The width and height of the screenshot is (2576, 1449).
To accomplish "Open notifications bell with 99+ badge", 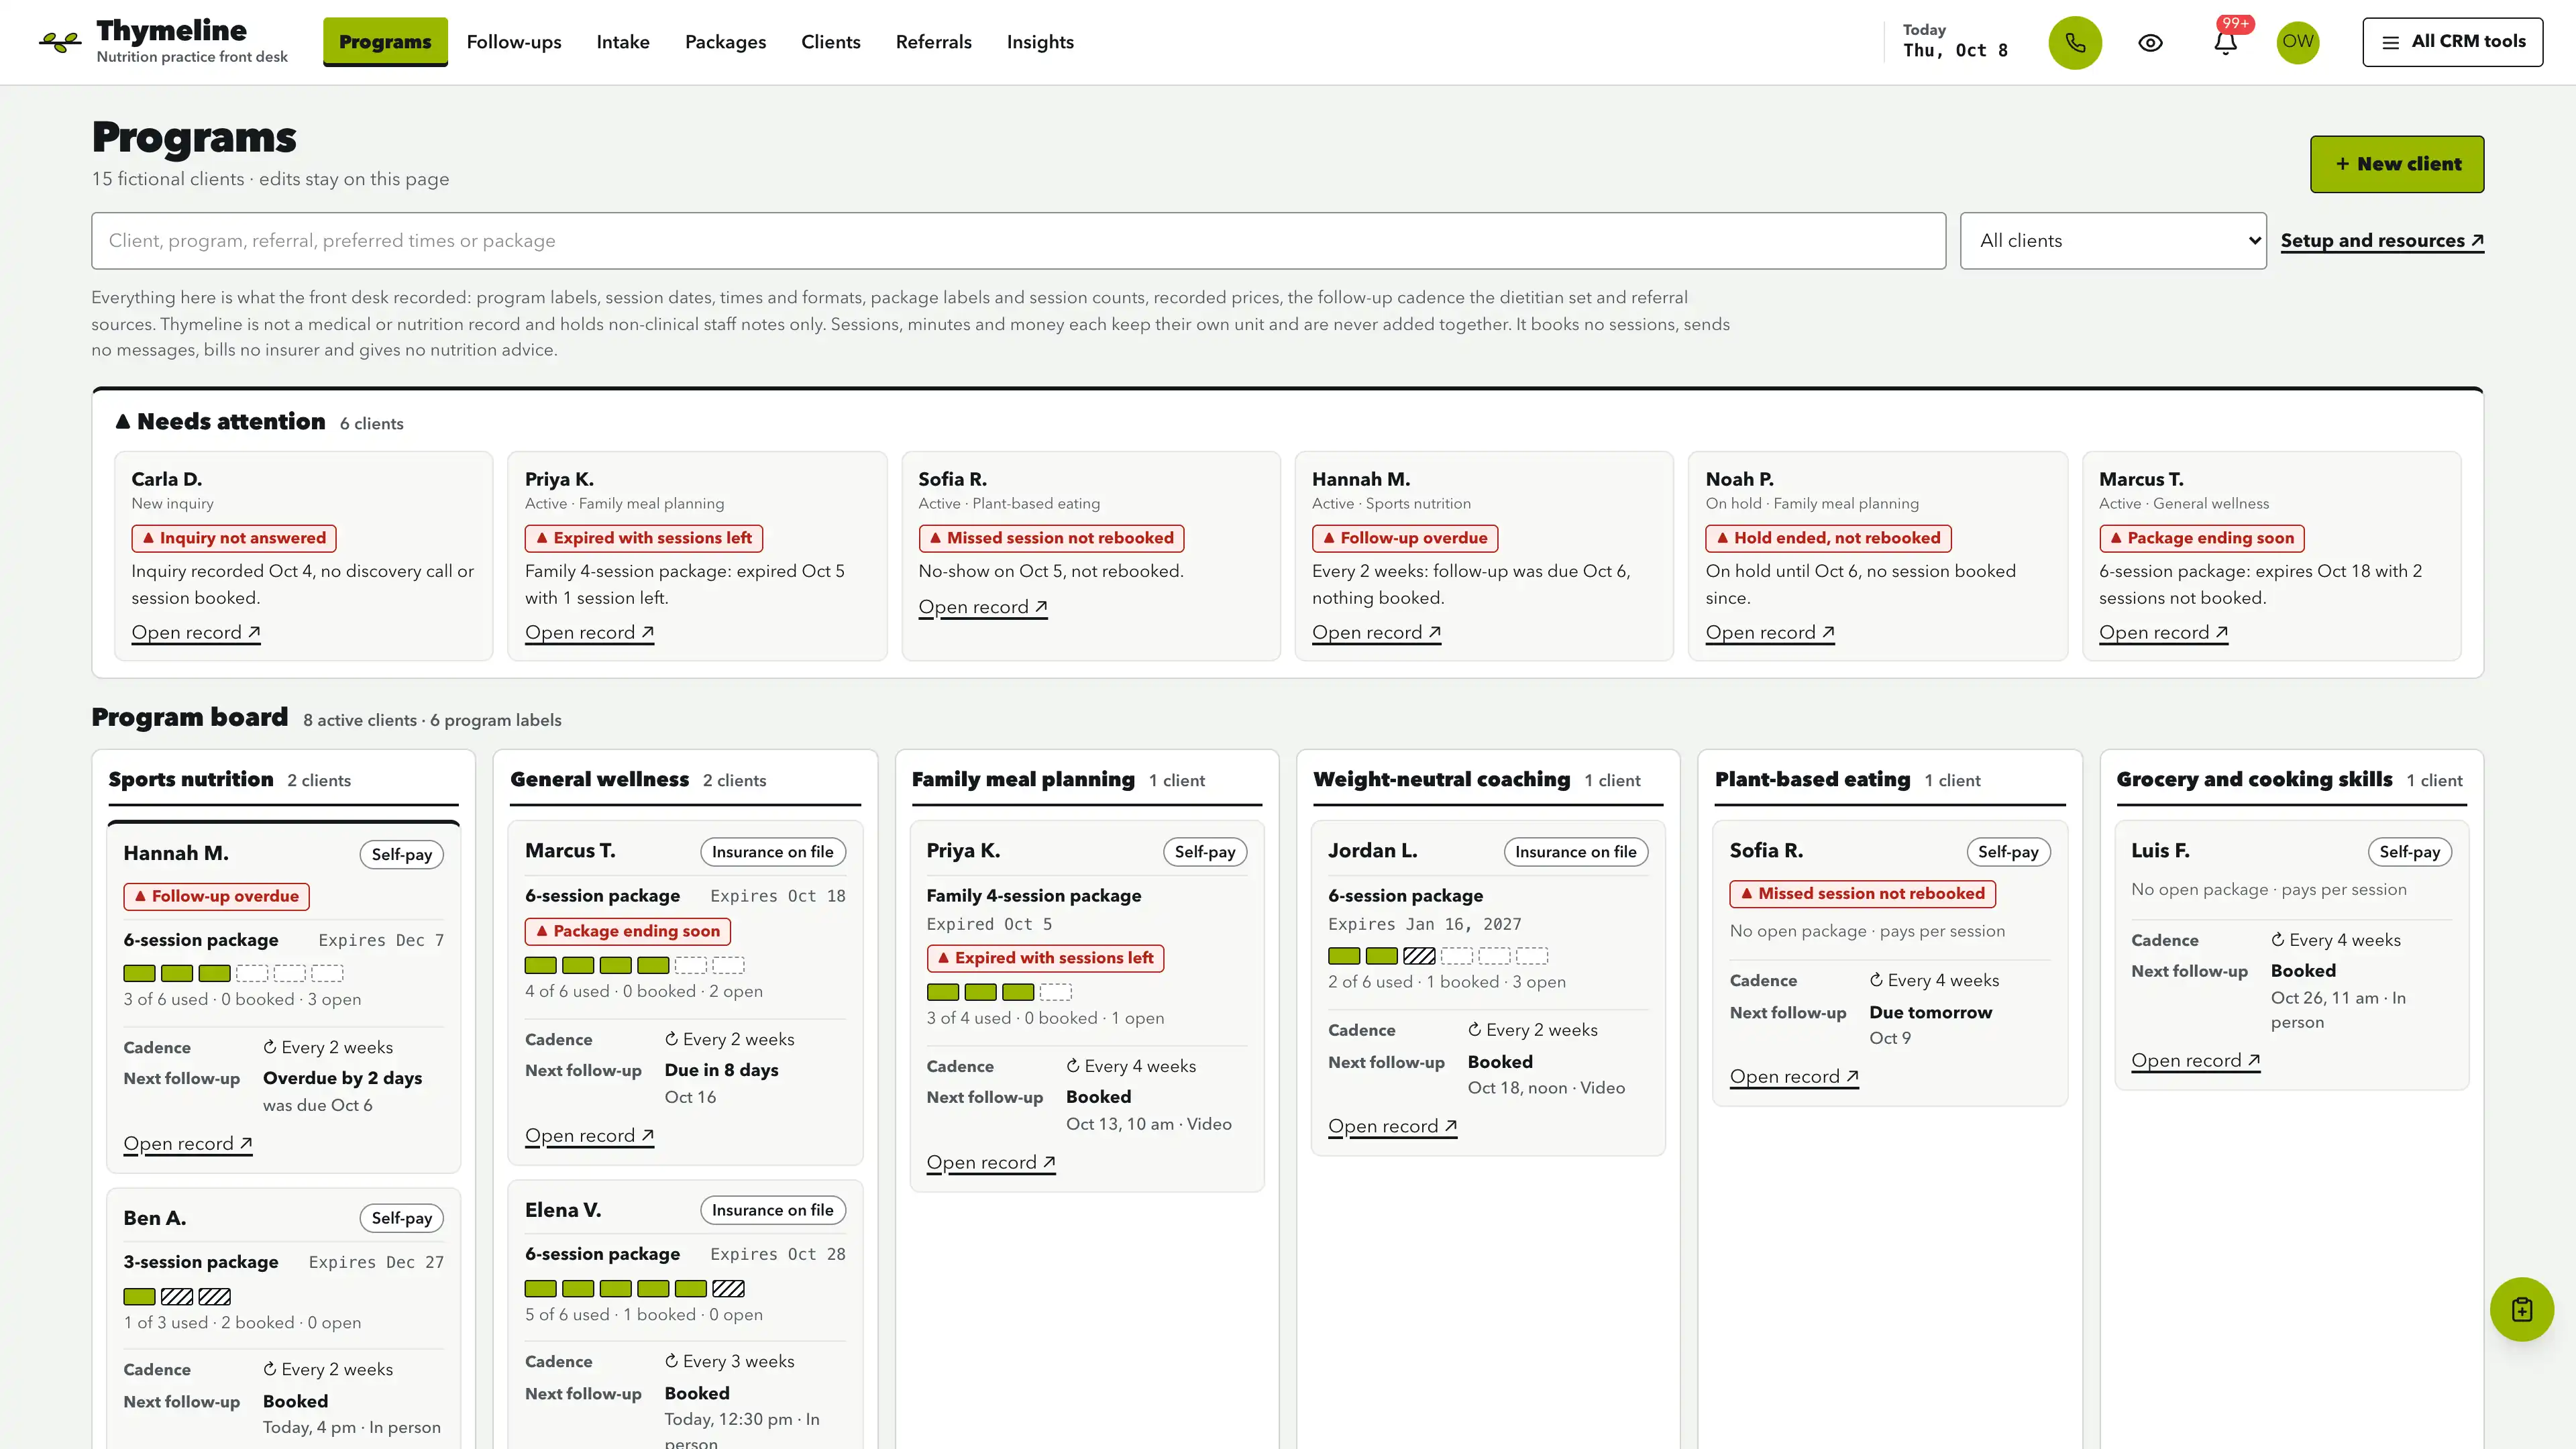I will tap(2225, 42).
